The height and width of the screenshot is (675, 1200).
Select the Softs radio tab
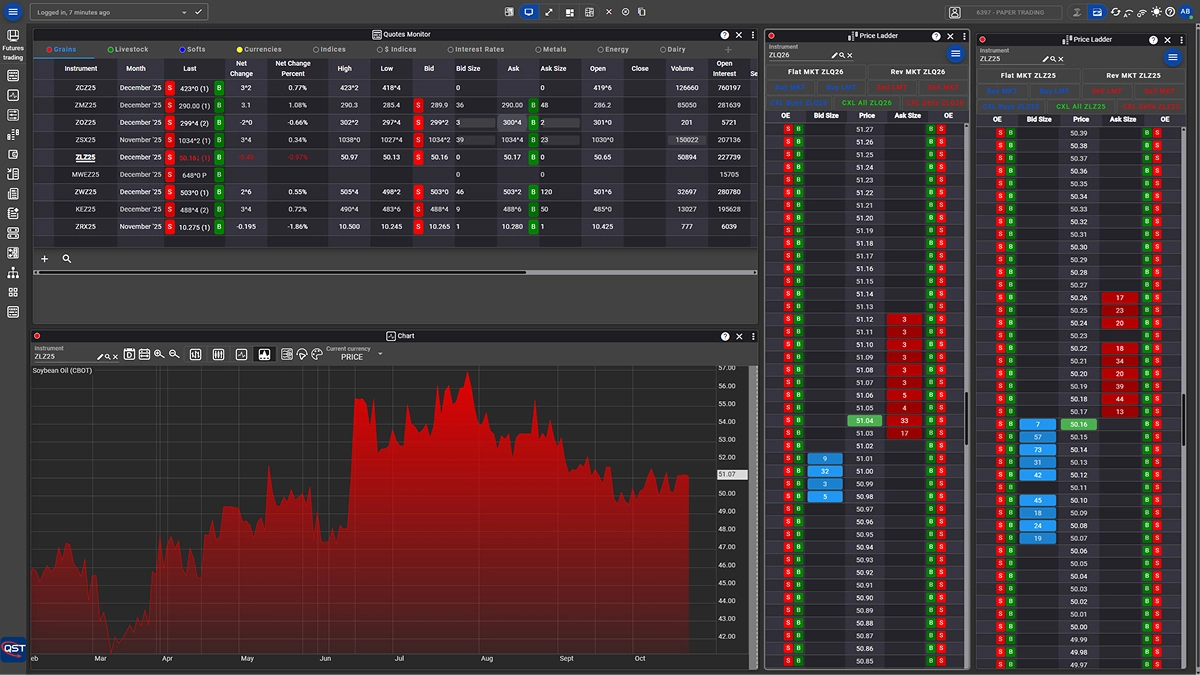192,49
